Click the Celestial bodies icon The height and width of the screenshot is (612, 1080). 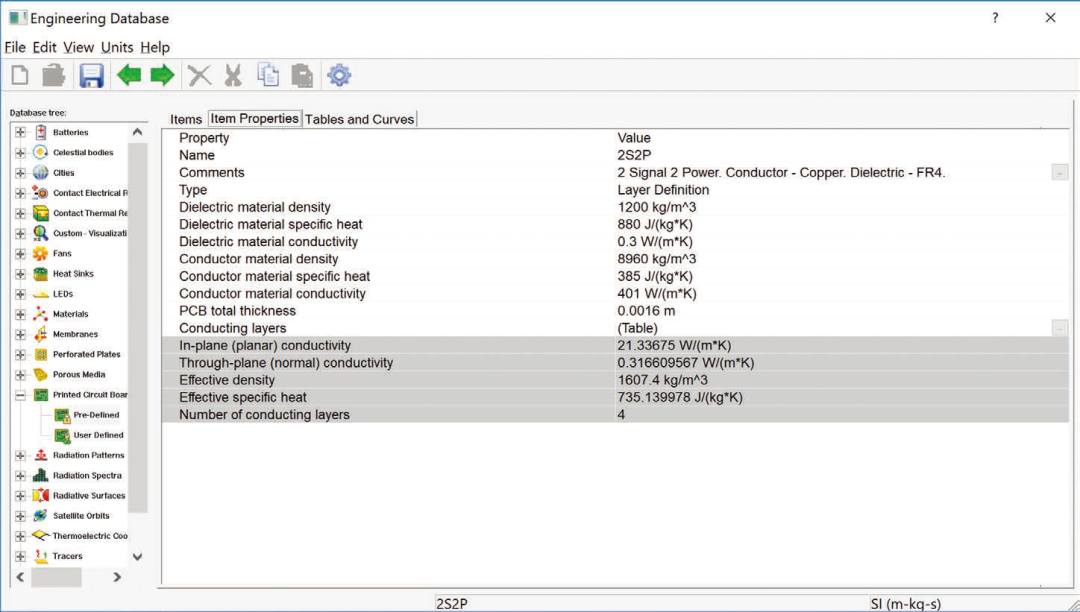(41, 152)
